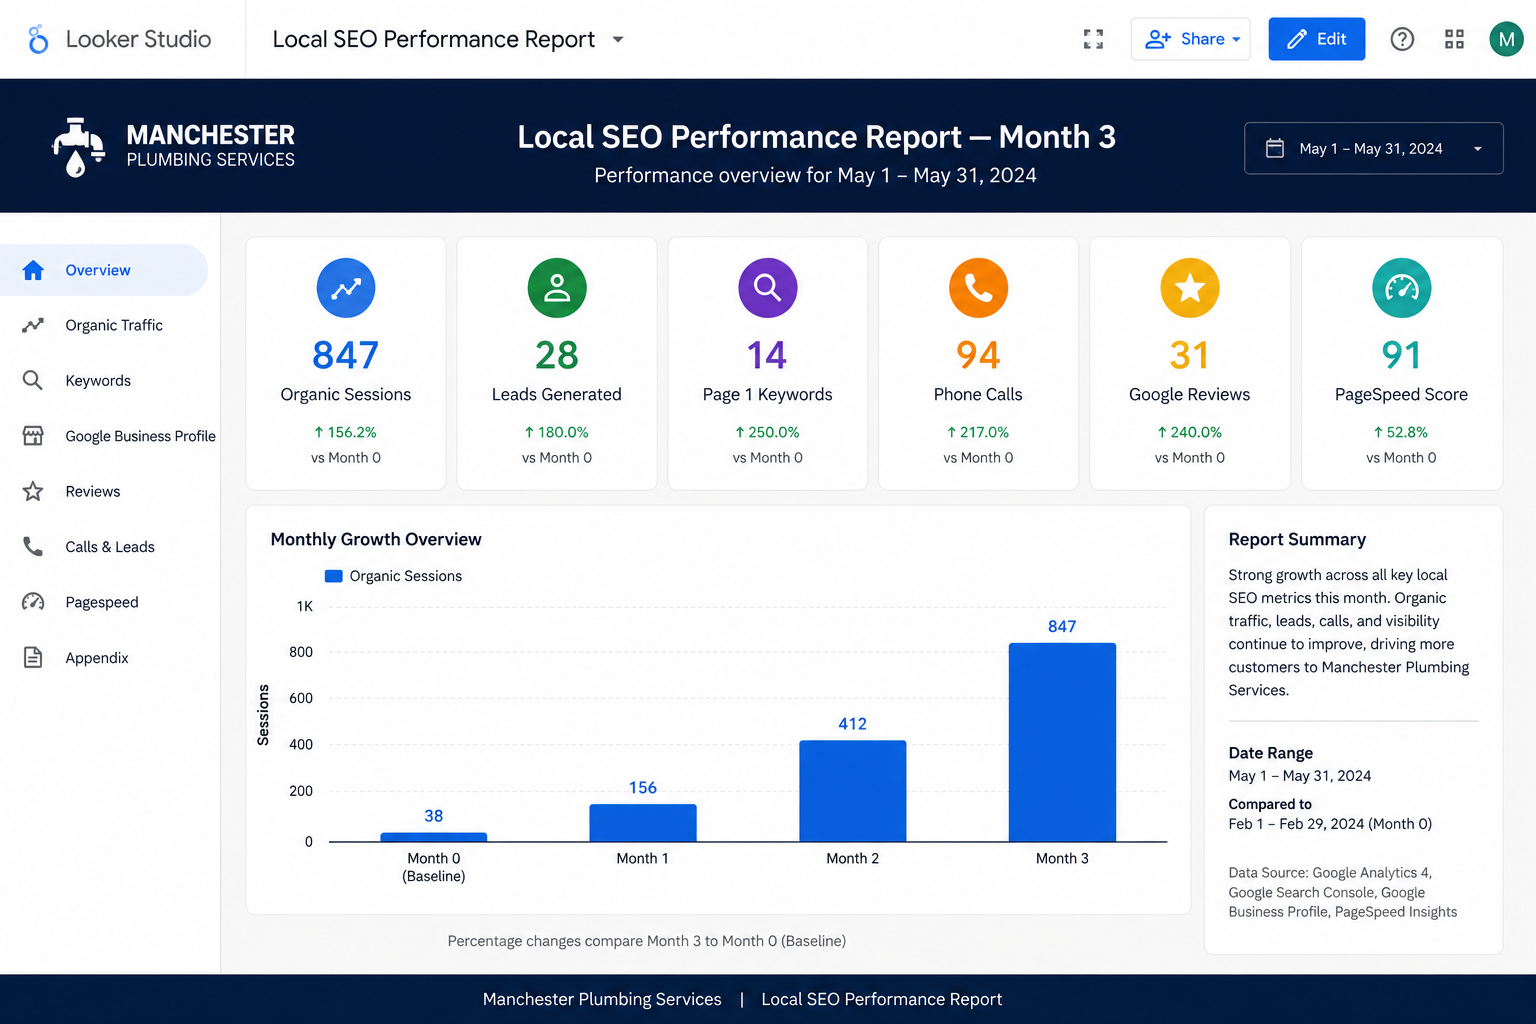Click the Month 3 bar in chart
Image resolution: width=1536 pixels, height=1024 pixels.
(x=1062, y=742)
